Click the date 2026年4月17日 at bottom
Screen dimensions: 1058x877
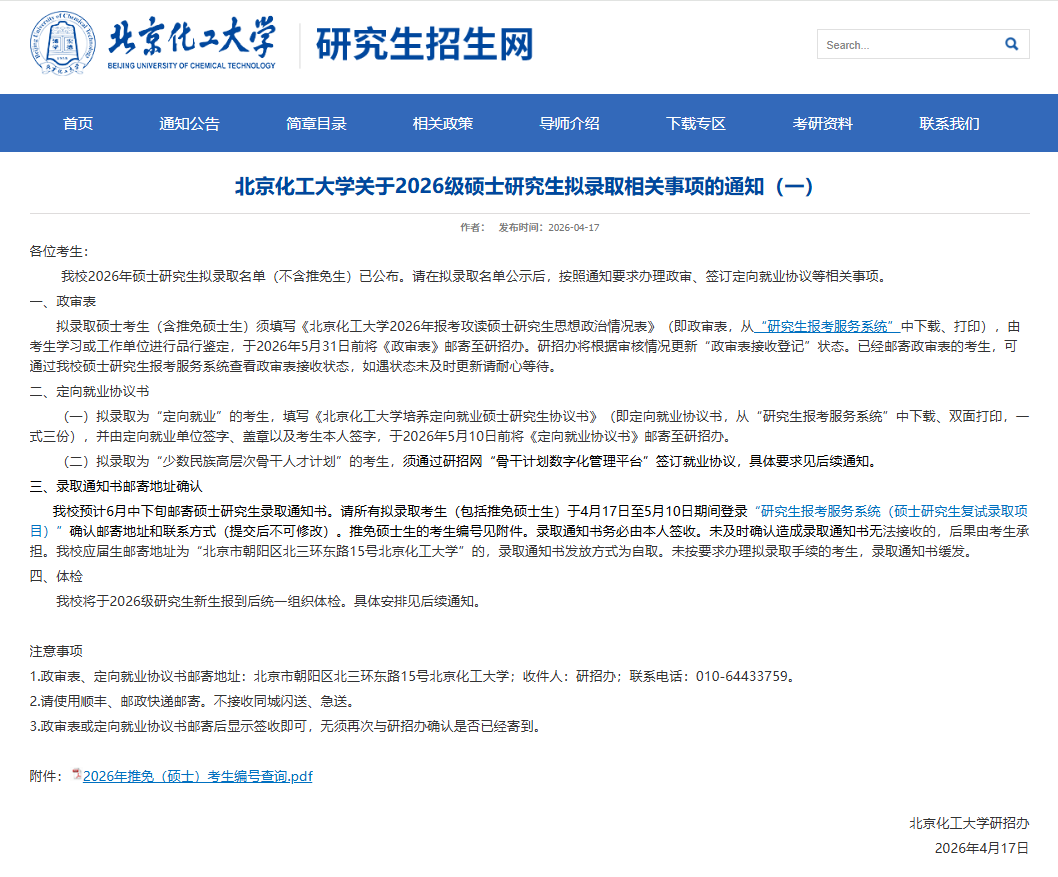pos(982,849)
